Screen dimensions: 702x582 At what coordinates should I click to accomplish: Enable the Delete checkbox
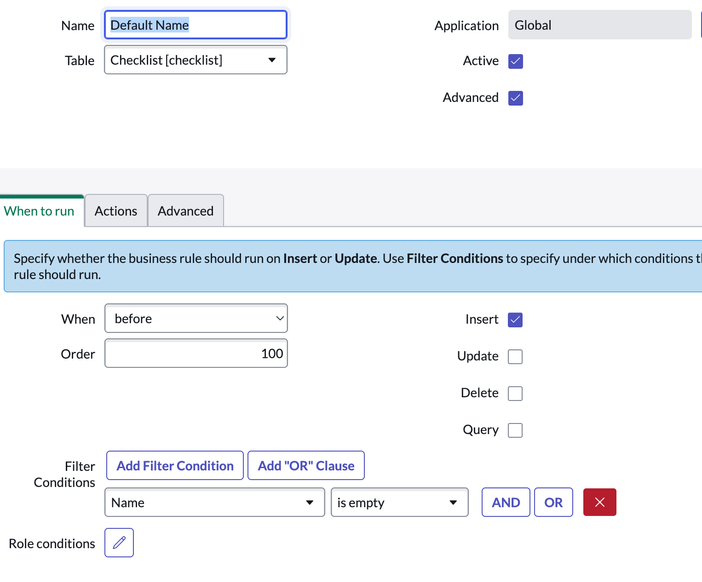coord(515,394)
